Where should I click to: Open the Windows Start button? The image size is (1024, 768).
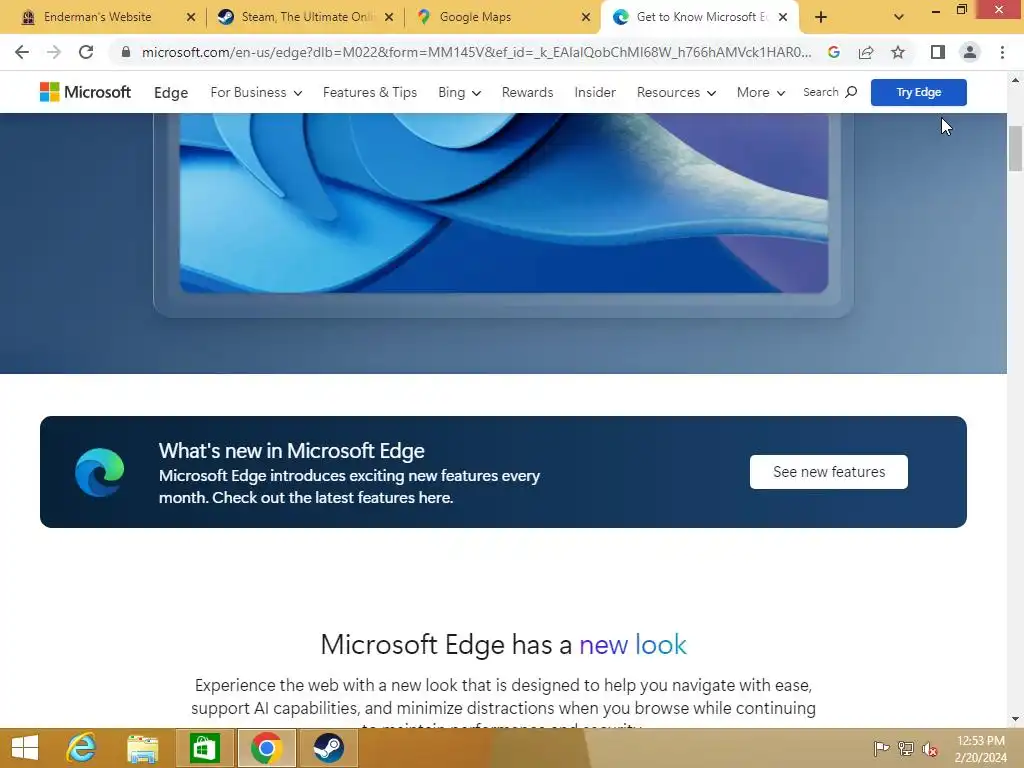click(x=25, y=748)
